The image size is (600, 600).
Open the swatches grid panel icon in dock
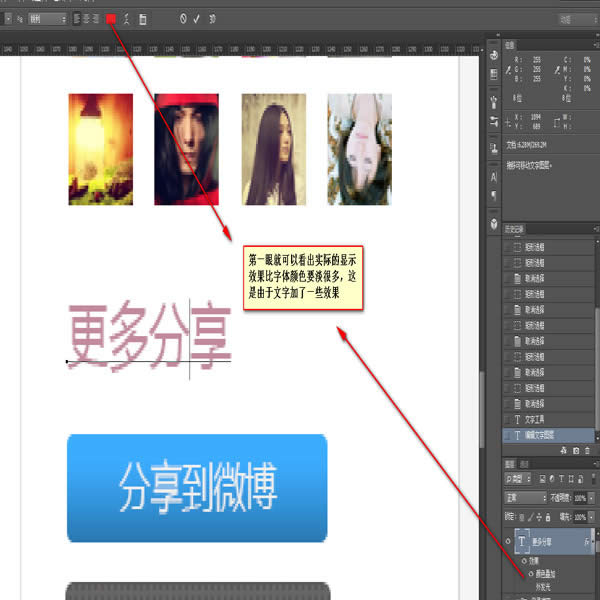click(494, 74)
